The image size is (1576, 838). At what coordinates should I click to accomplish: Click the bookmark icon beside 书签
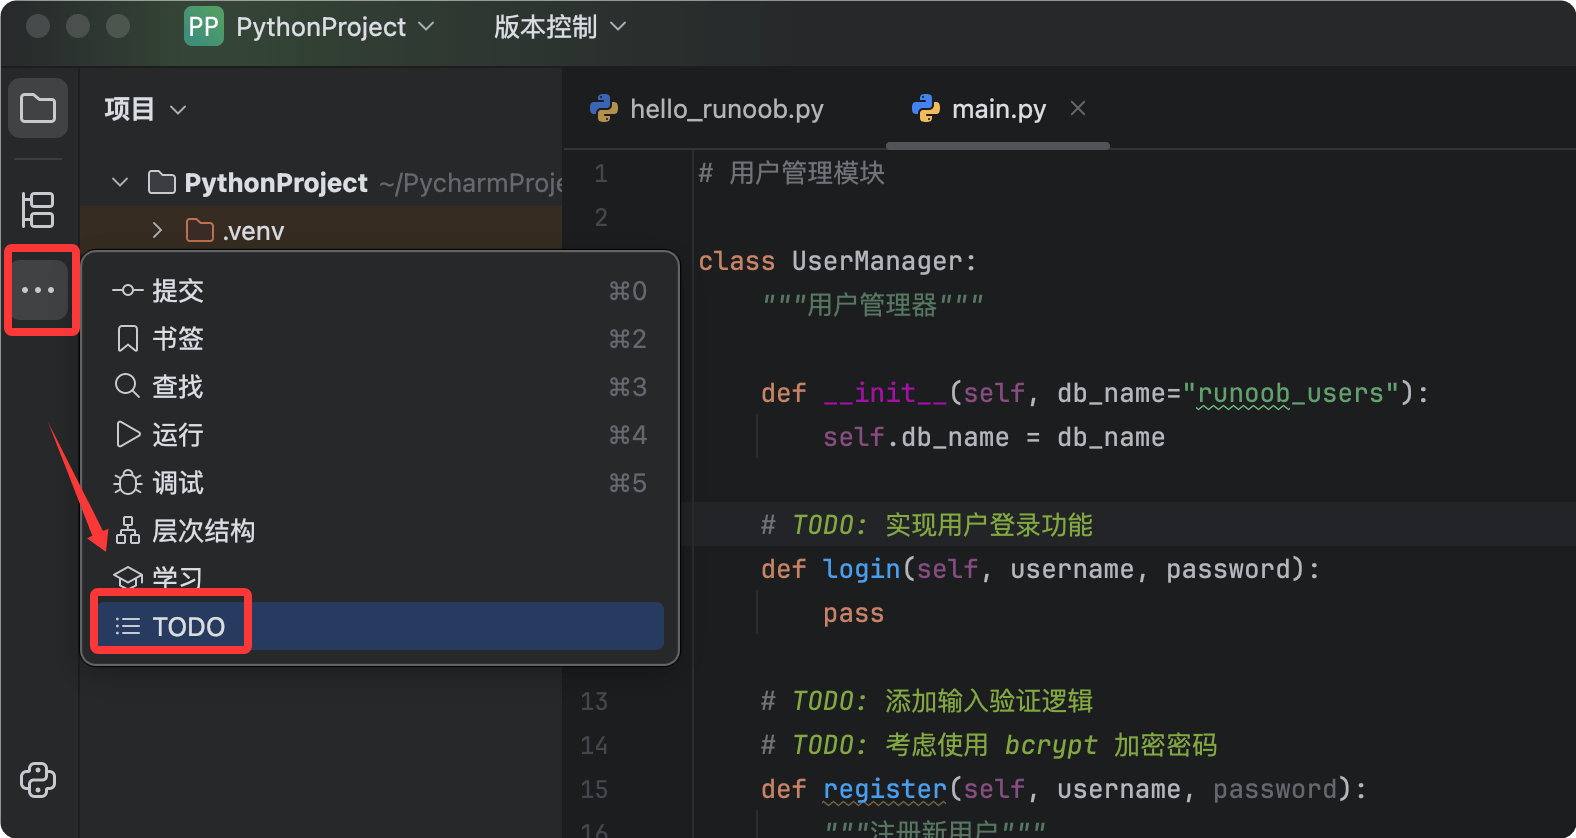(127, 339)
